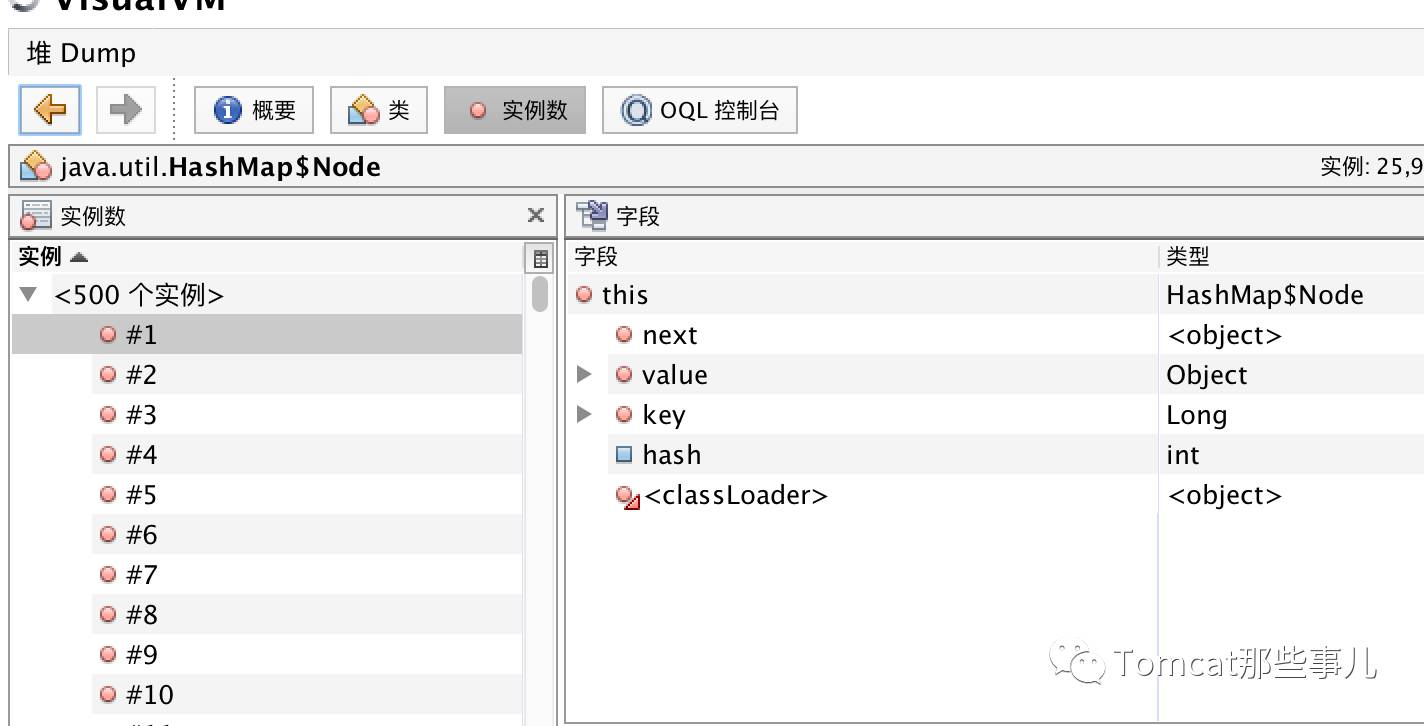Open the 类 classes view

click(x=378, y=110)
